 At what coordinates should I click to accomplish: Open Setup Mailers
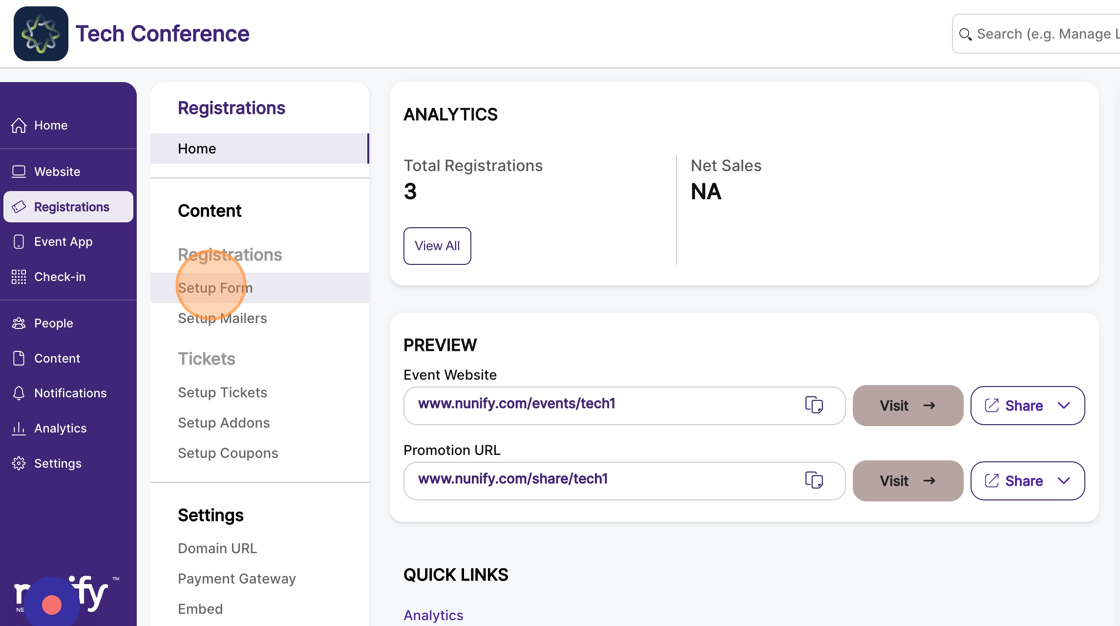(x=222, y=318)
